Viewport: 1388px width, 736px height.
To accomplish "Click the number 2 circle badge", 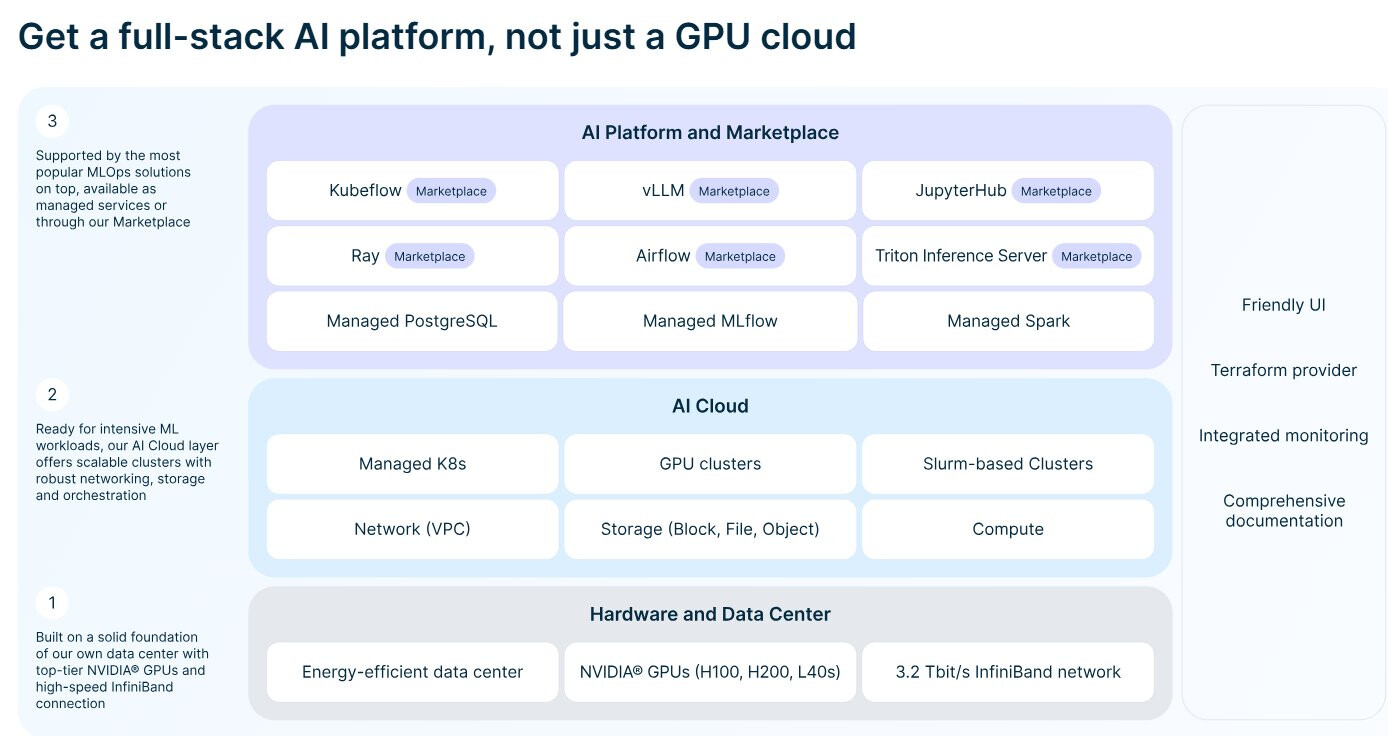I will coord(52,394).
